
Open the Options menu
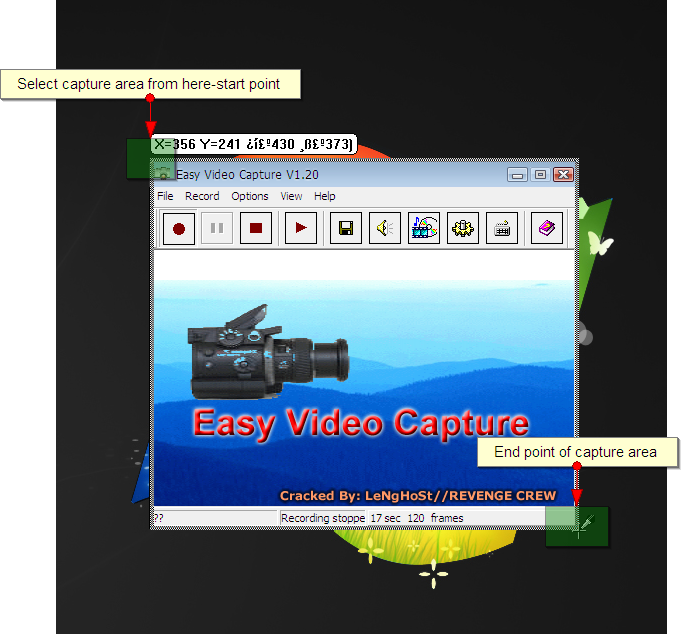pos(250,196)
